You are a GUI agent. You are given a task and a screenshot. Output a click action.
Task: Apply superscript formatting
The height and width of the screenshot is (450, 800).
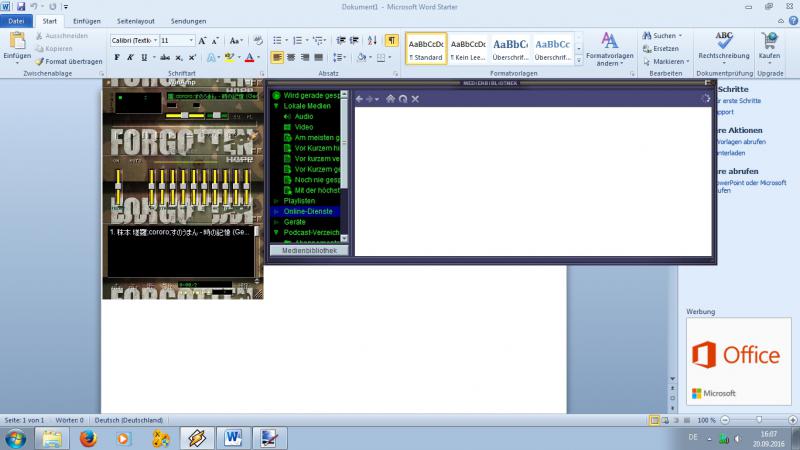coord(192,58)
